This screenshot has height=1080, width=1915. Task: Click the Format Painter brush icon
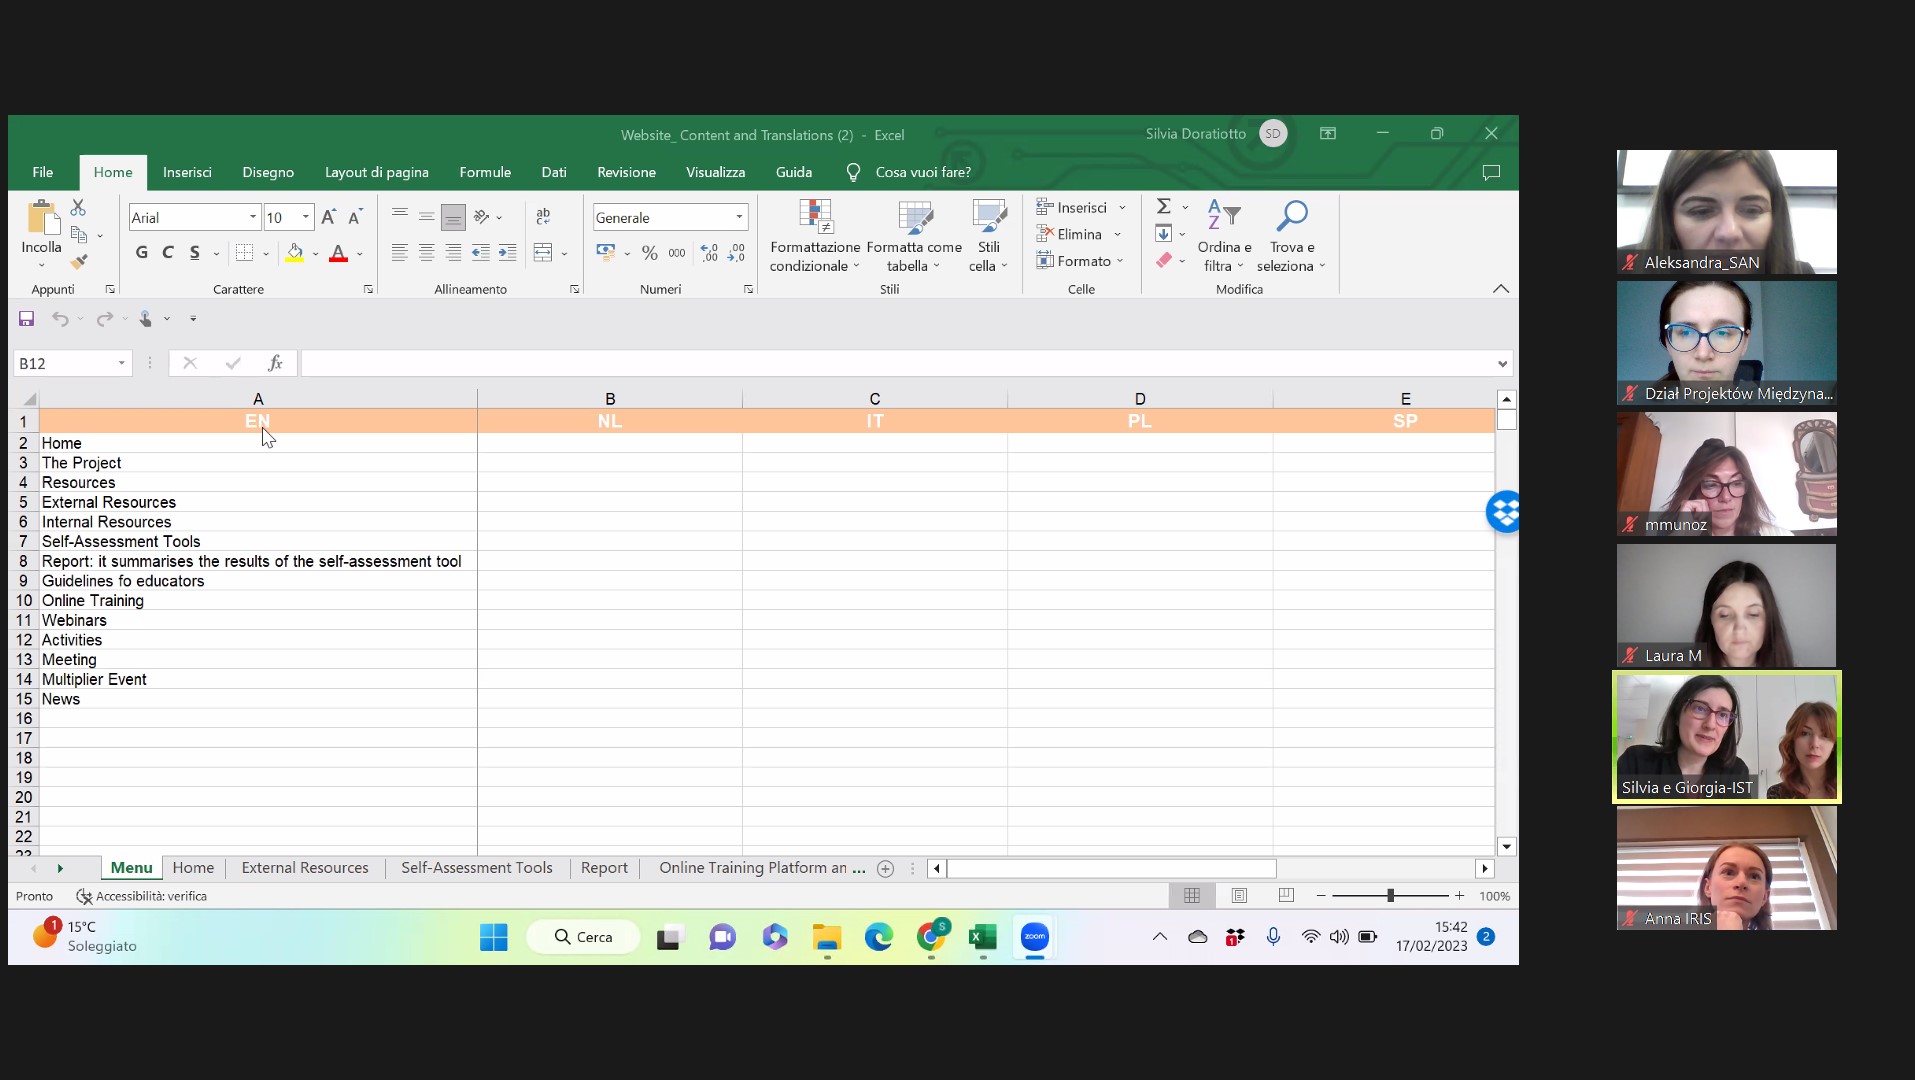[79, 261]
